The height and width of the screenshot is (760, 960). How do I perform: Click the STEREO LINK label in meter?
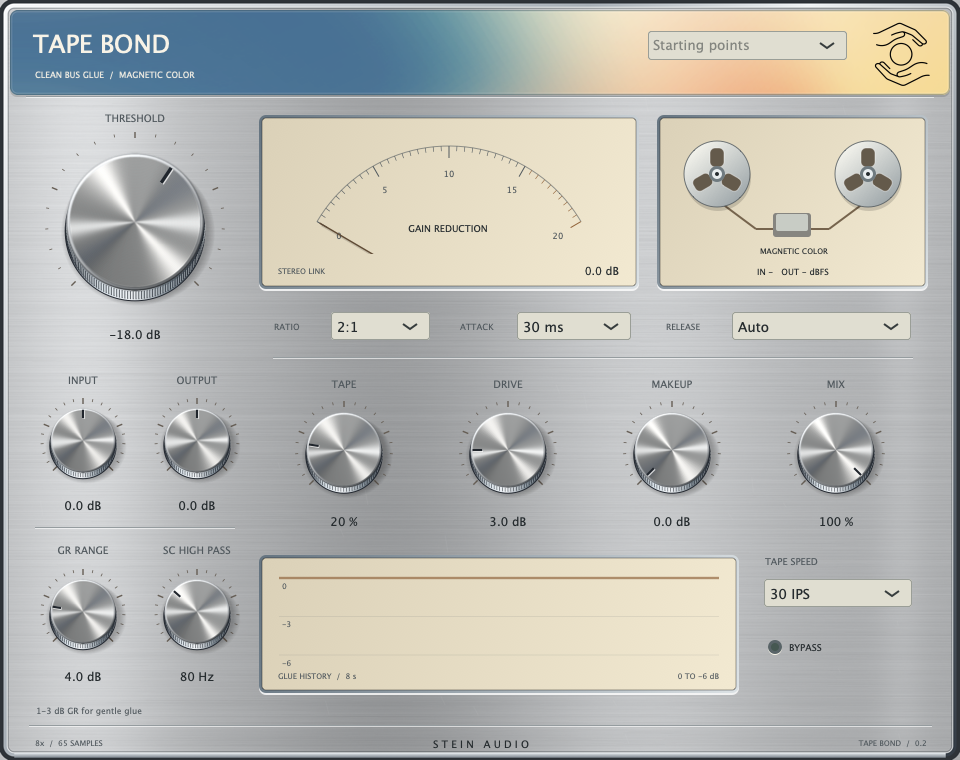301,271
